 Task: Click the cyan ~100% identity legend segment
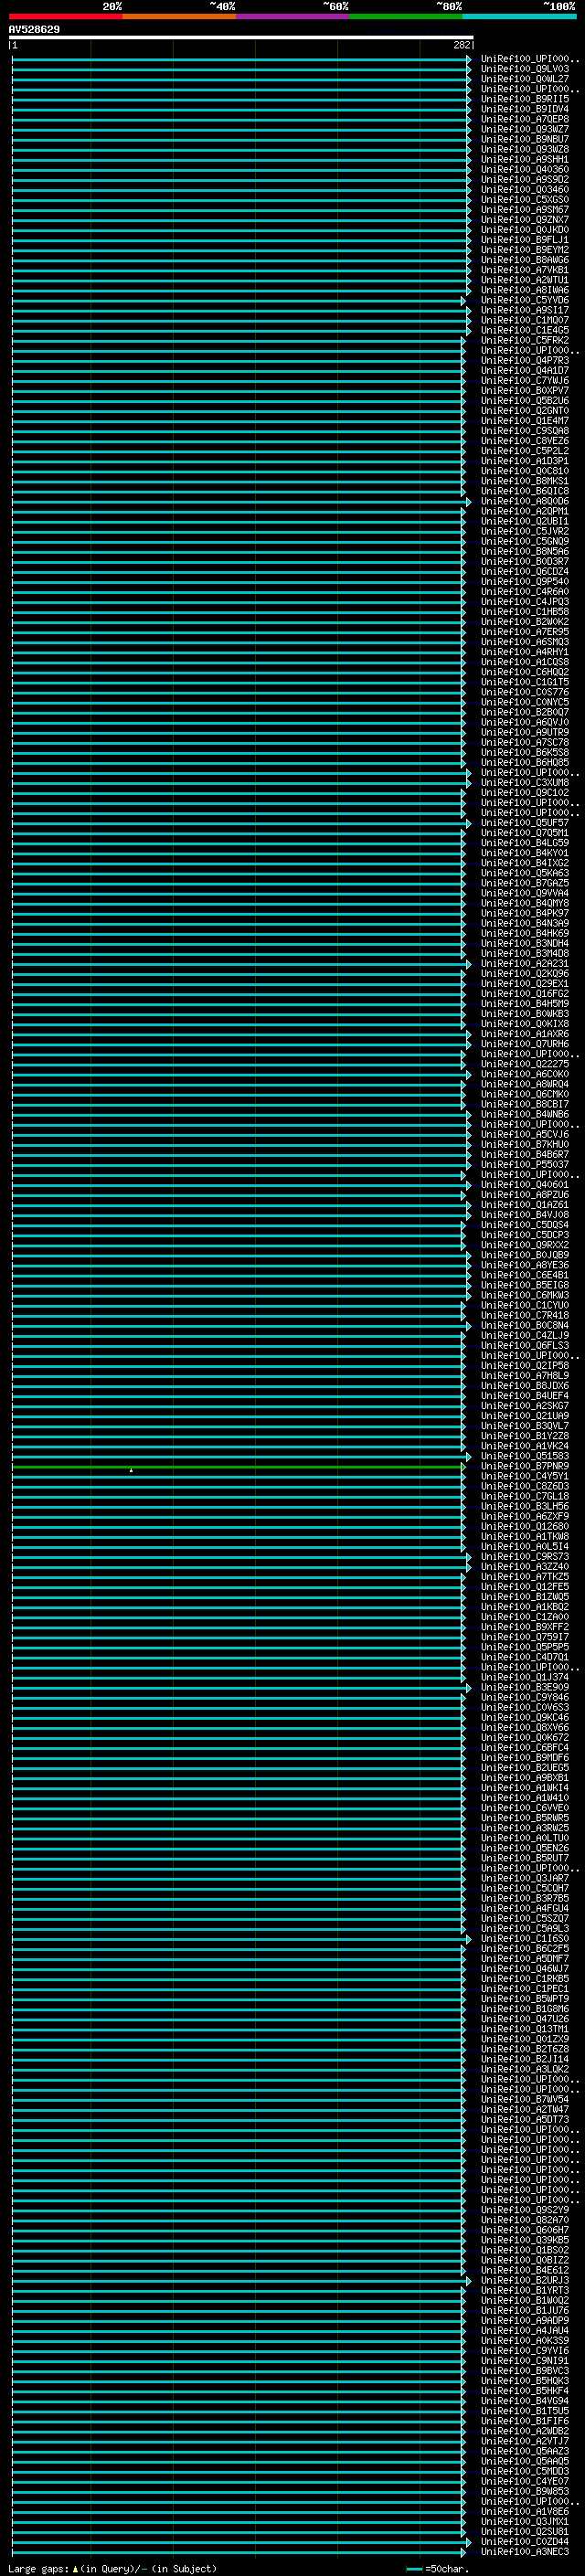tap(520, 16)
